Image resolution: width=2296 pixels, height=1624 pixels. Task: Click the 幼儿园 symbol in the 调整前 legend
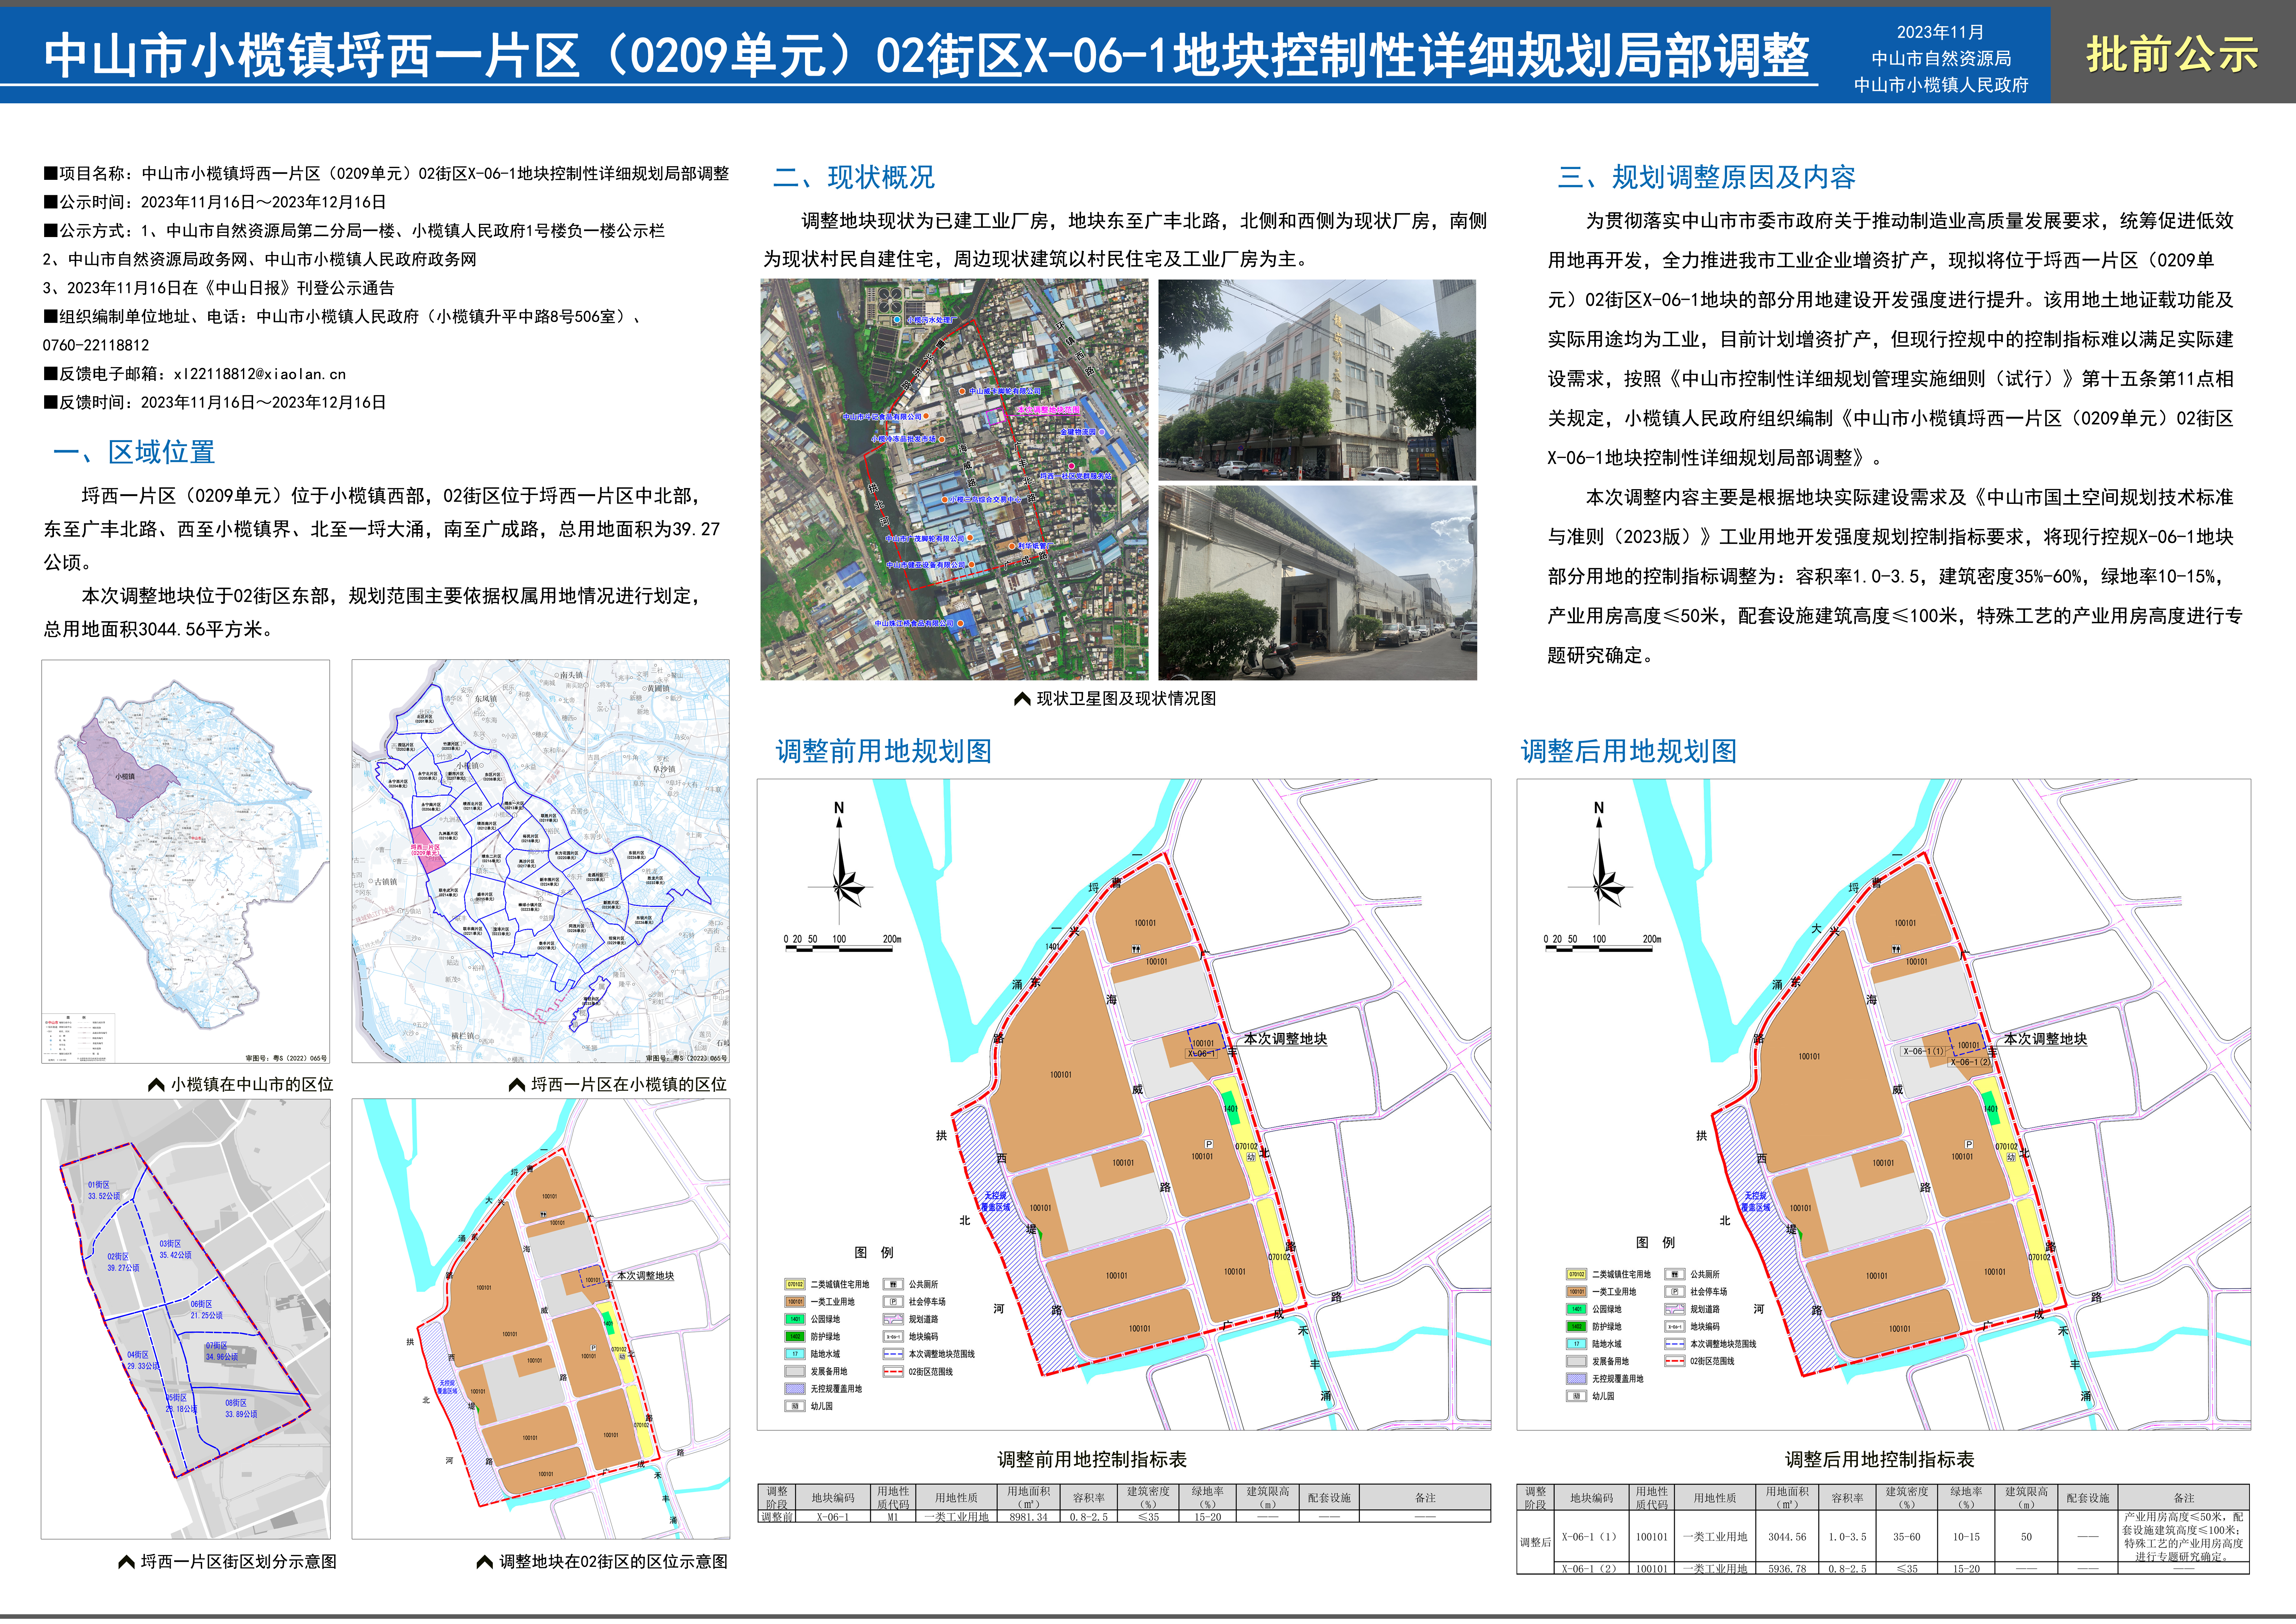pyautogui.click(x=795, y=1406)
